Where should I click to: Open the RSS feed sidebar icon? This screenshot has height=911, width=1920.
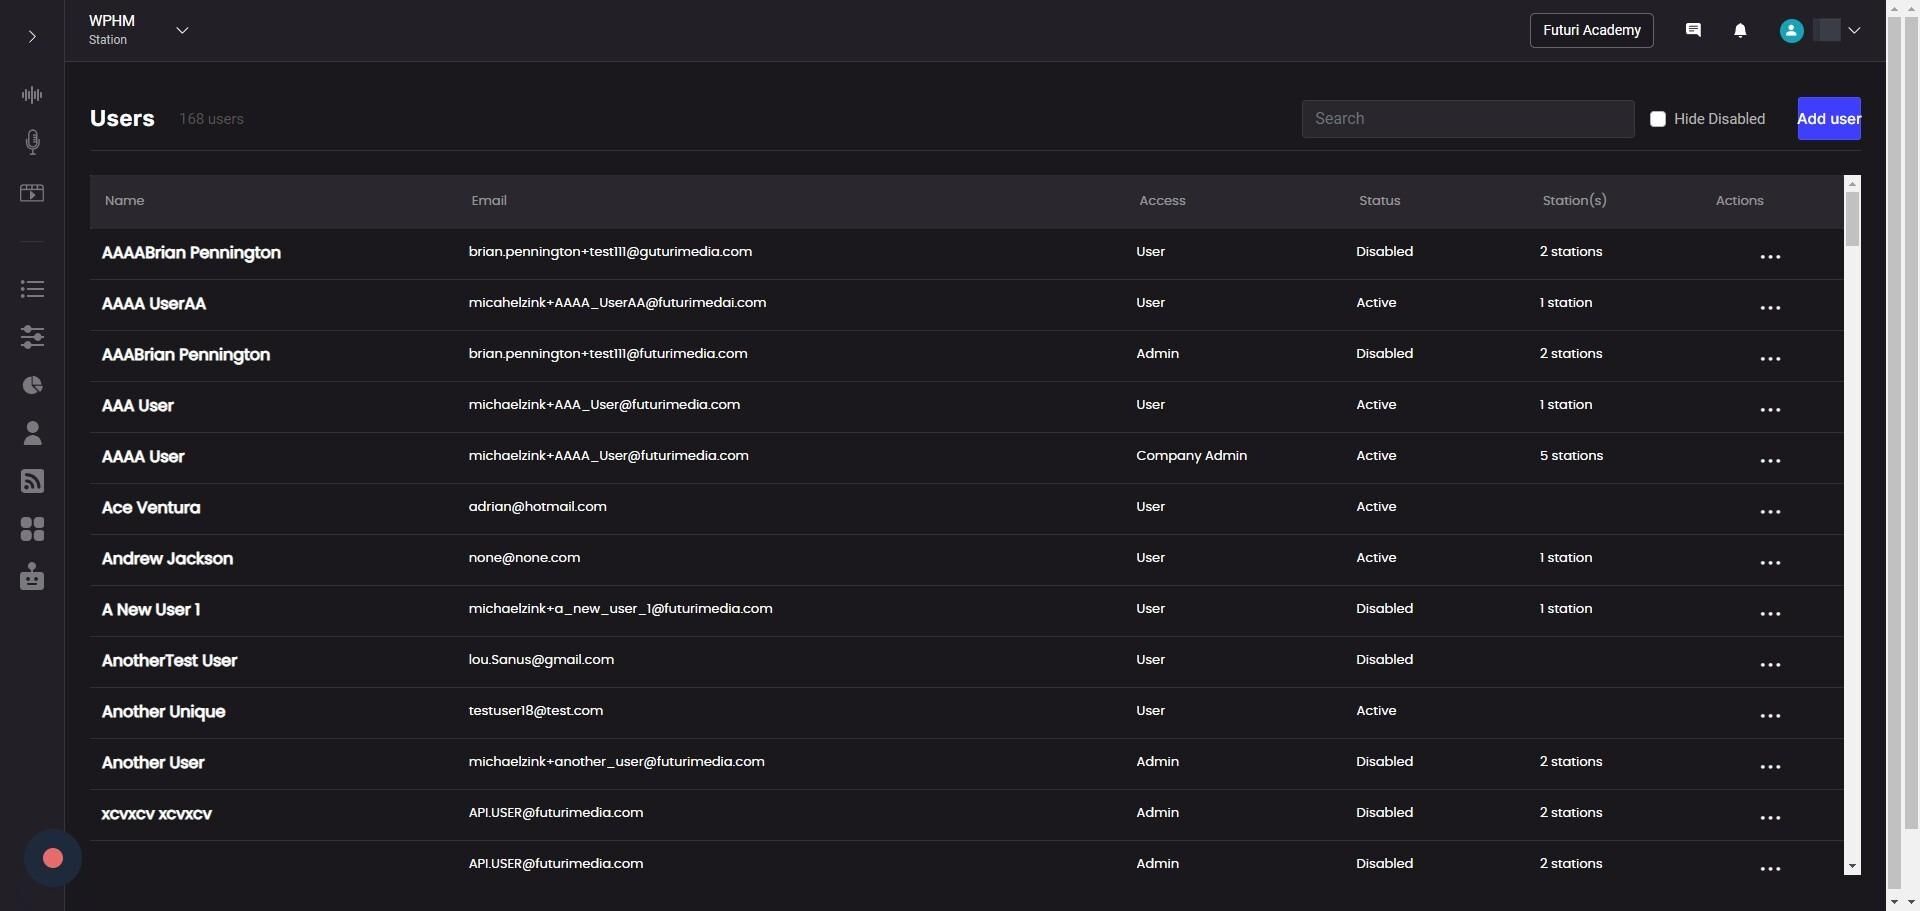(x=32, y=481)
